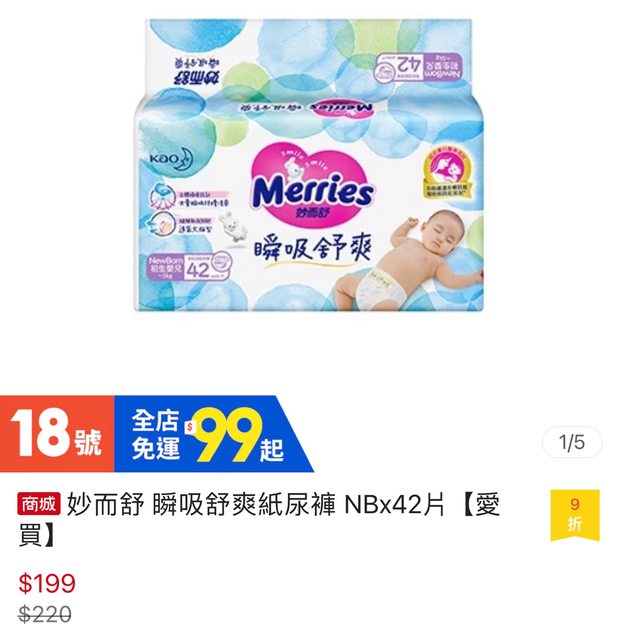Click the crossed-out $220 original price
Screen dimensions: 617x640
coord(45,614)
